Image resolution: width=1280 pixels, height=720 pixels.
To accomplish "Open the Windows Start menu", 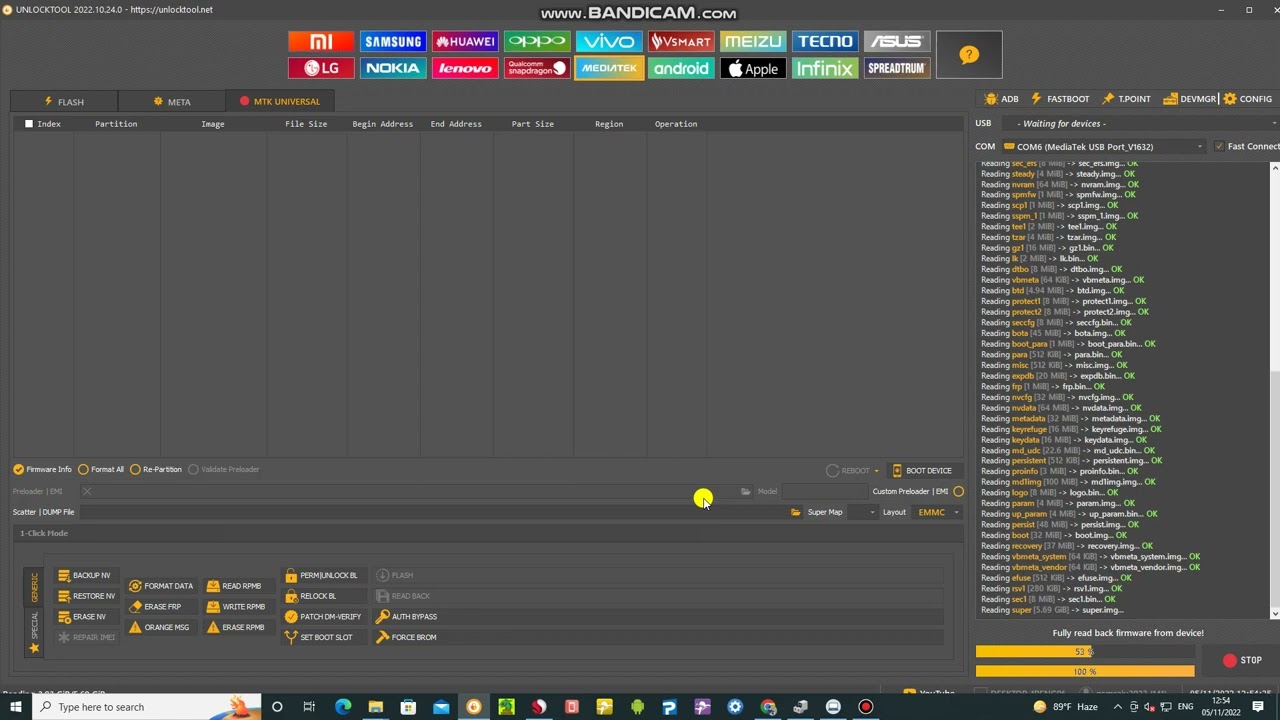I will coord(16,707).
